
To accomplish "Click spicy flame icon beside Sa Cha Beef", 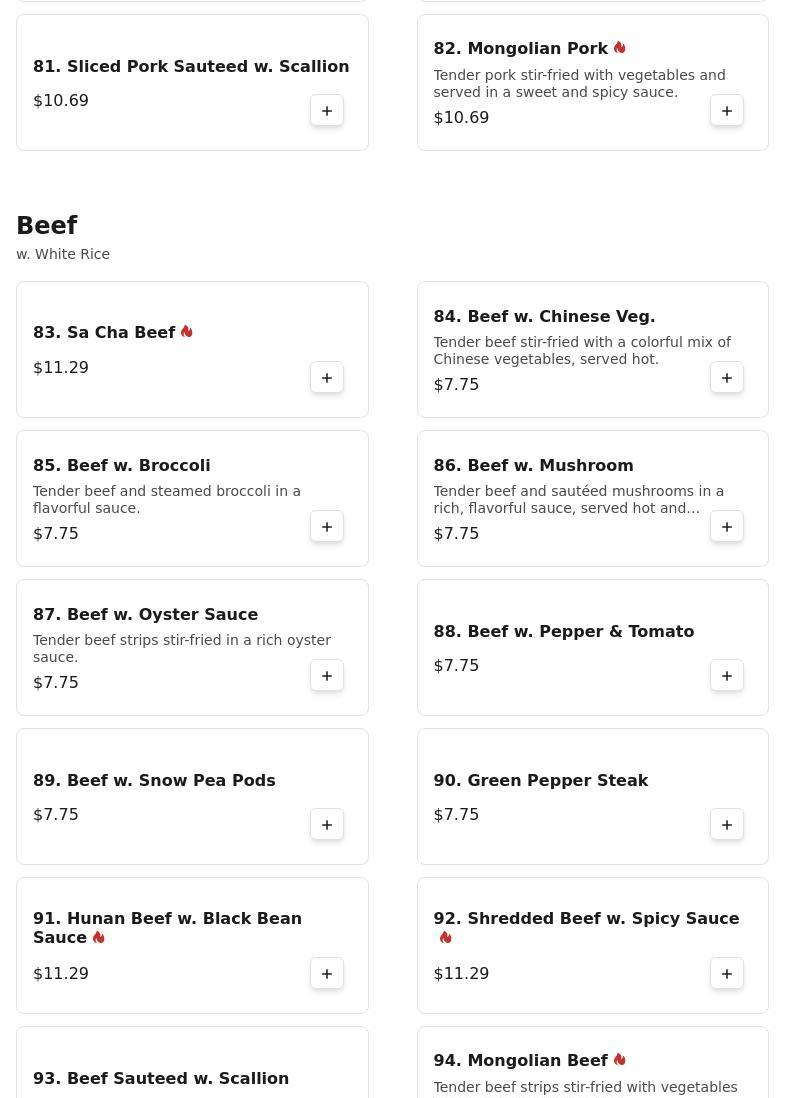I will 187,332.
